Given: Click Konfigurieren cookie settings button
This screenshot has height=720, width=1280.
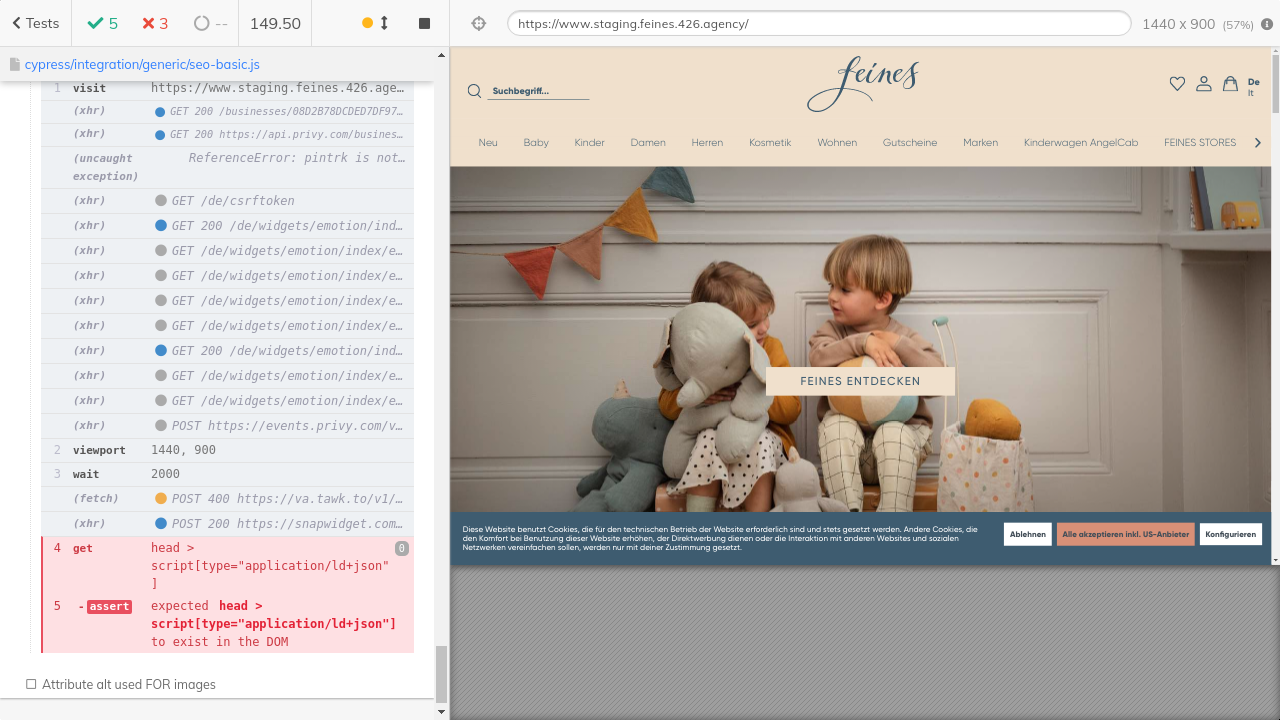Looking at the screenshot, I should pyautogui.click(x=1230, y=534).
